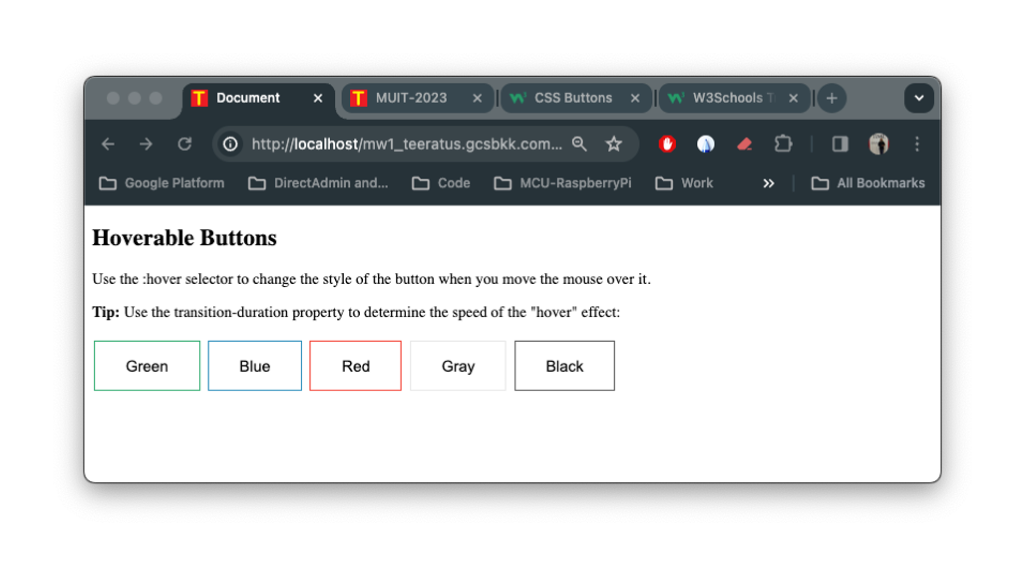Show hidden bookmarks with the chevron
Viewport: 1024px width, 576px height.
pyautogui.click(x=768, y=183)
